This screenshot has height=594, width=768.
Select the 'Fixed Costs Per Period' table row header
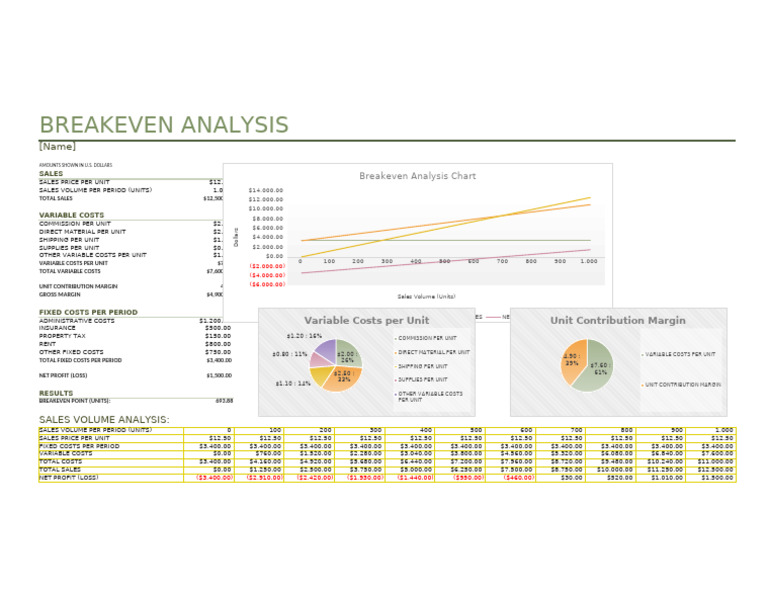click(x=111, y=446)
